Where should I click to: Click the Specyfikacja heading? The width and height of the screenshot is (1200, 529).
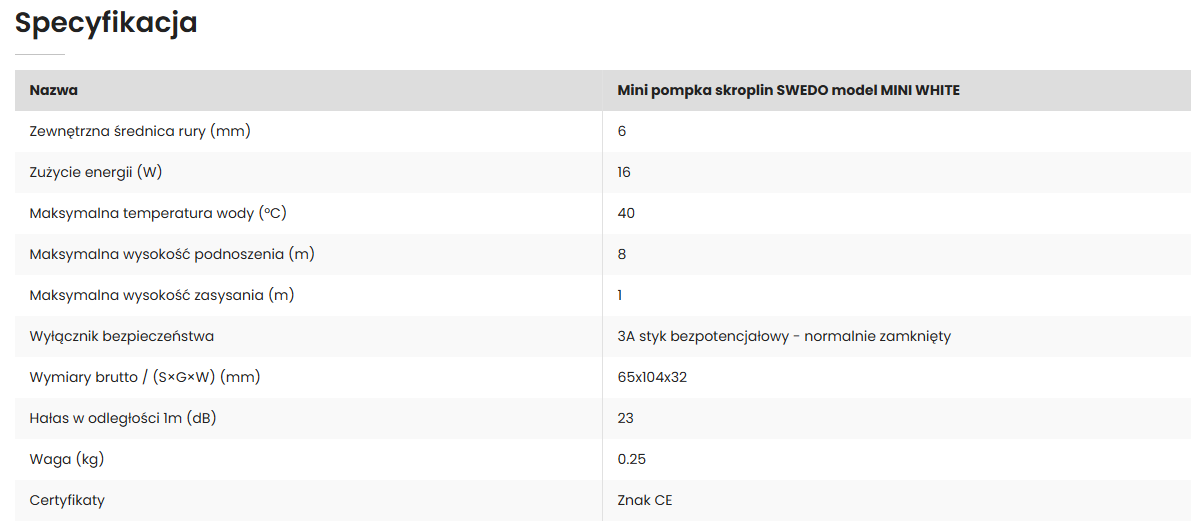(106, 23)
